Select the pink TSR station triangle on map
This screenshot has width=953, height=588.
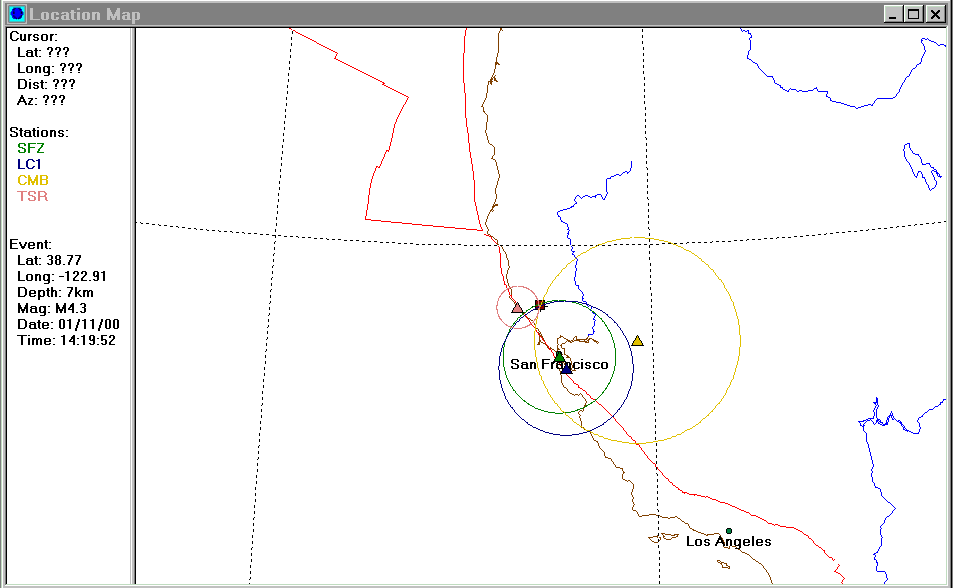pyautogui.click(x=517, y=308)
